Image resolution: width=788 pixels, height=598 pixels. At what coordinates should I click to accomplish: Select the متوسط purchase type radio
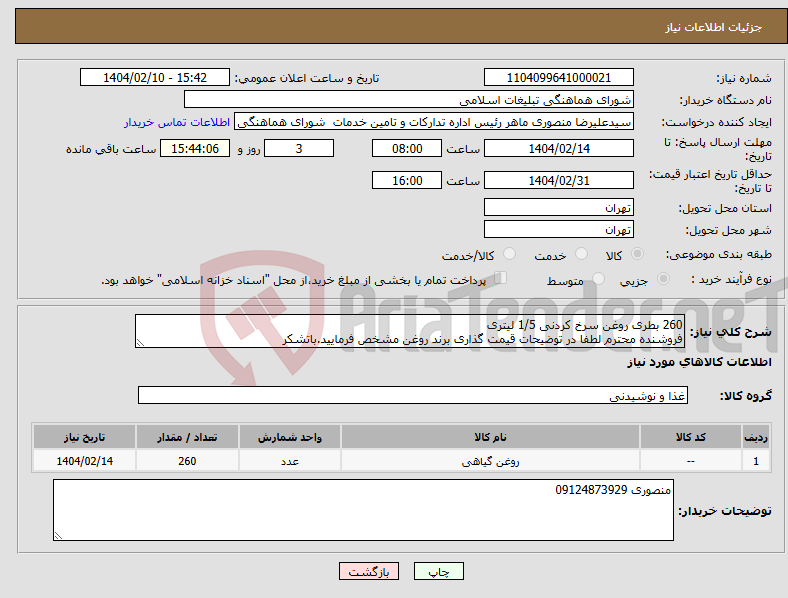click(x=599, y=278)
